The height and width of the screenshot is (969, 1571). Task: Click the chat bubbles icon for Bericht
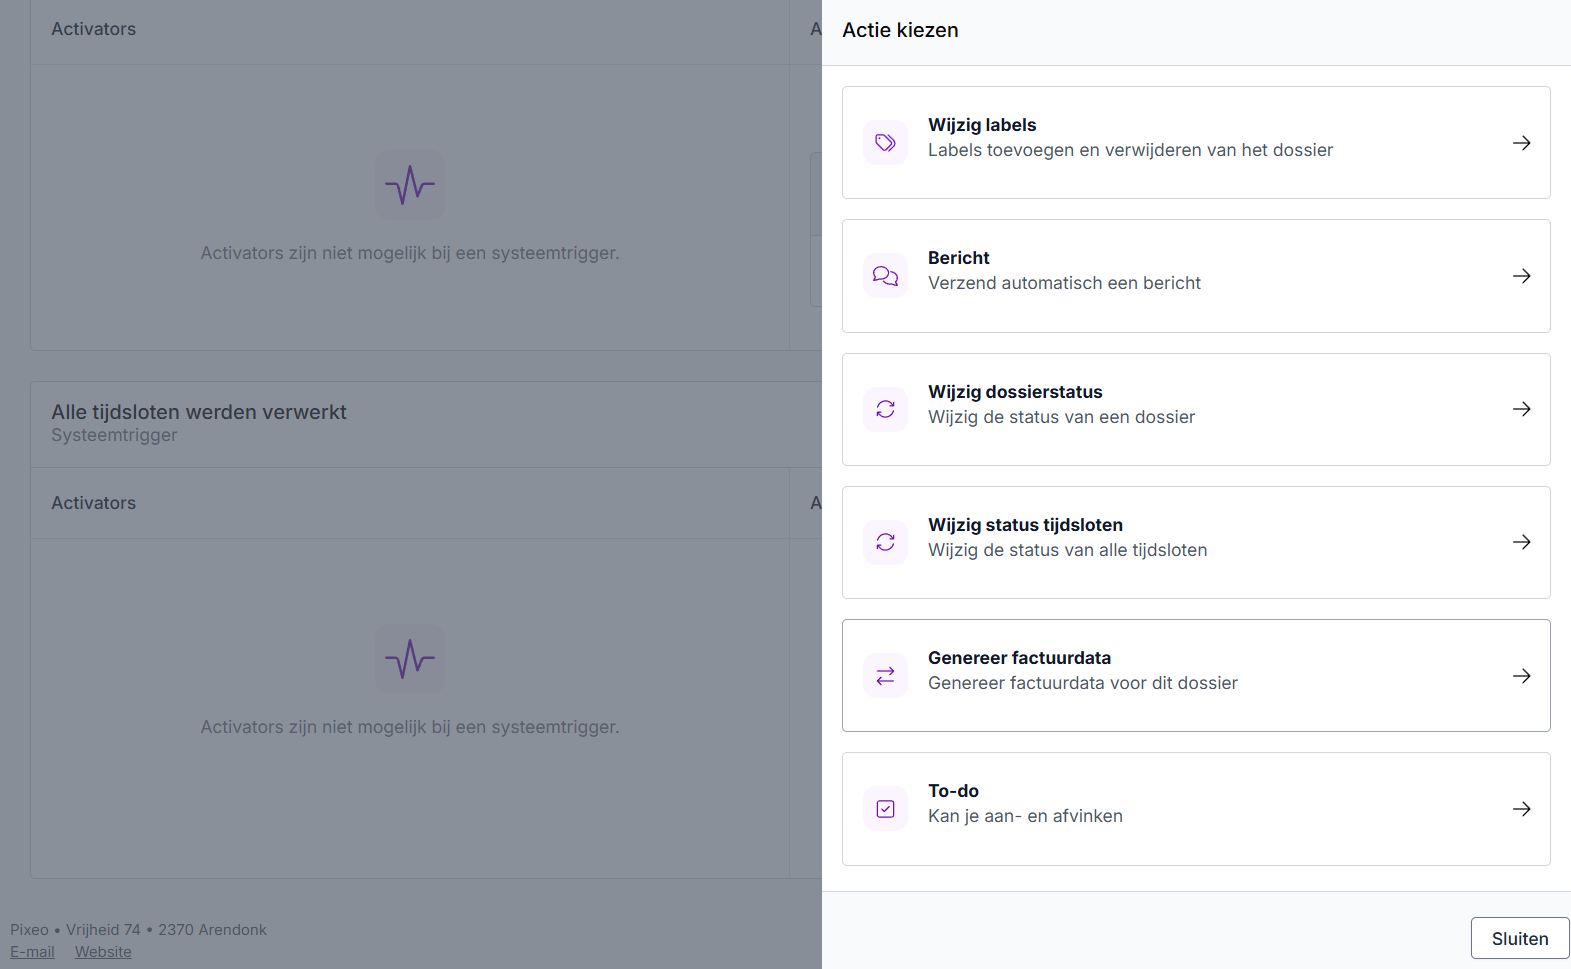click(x=885, y=276)
